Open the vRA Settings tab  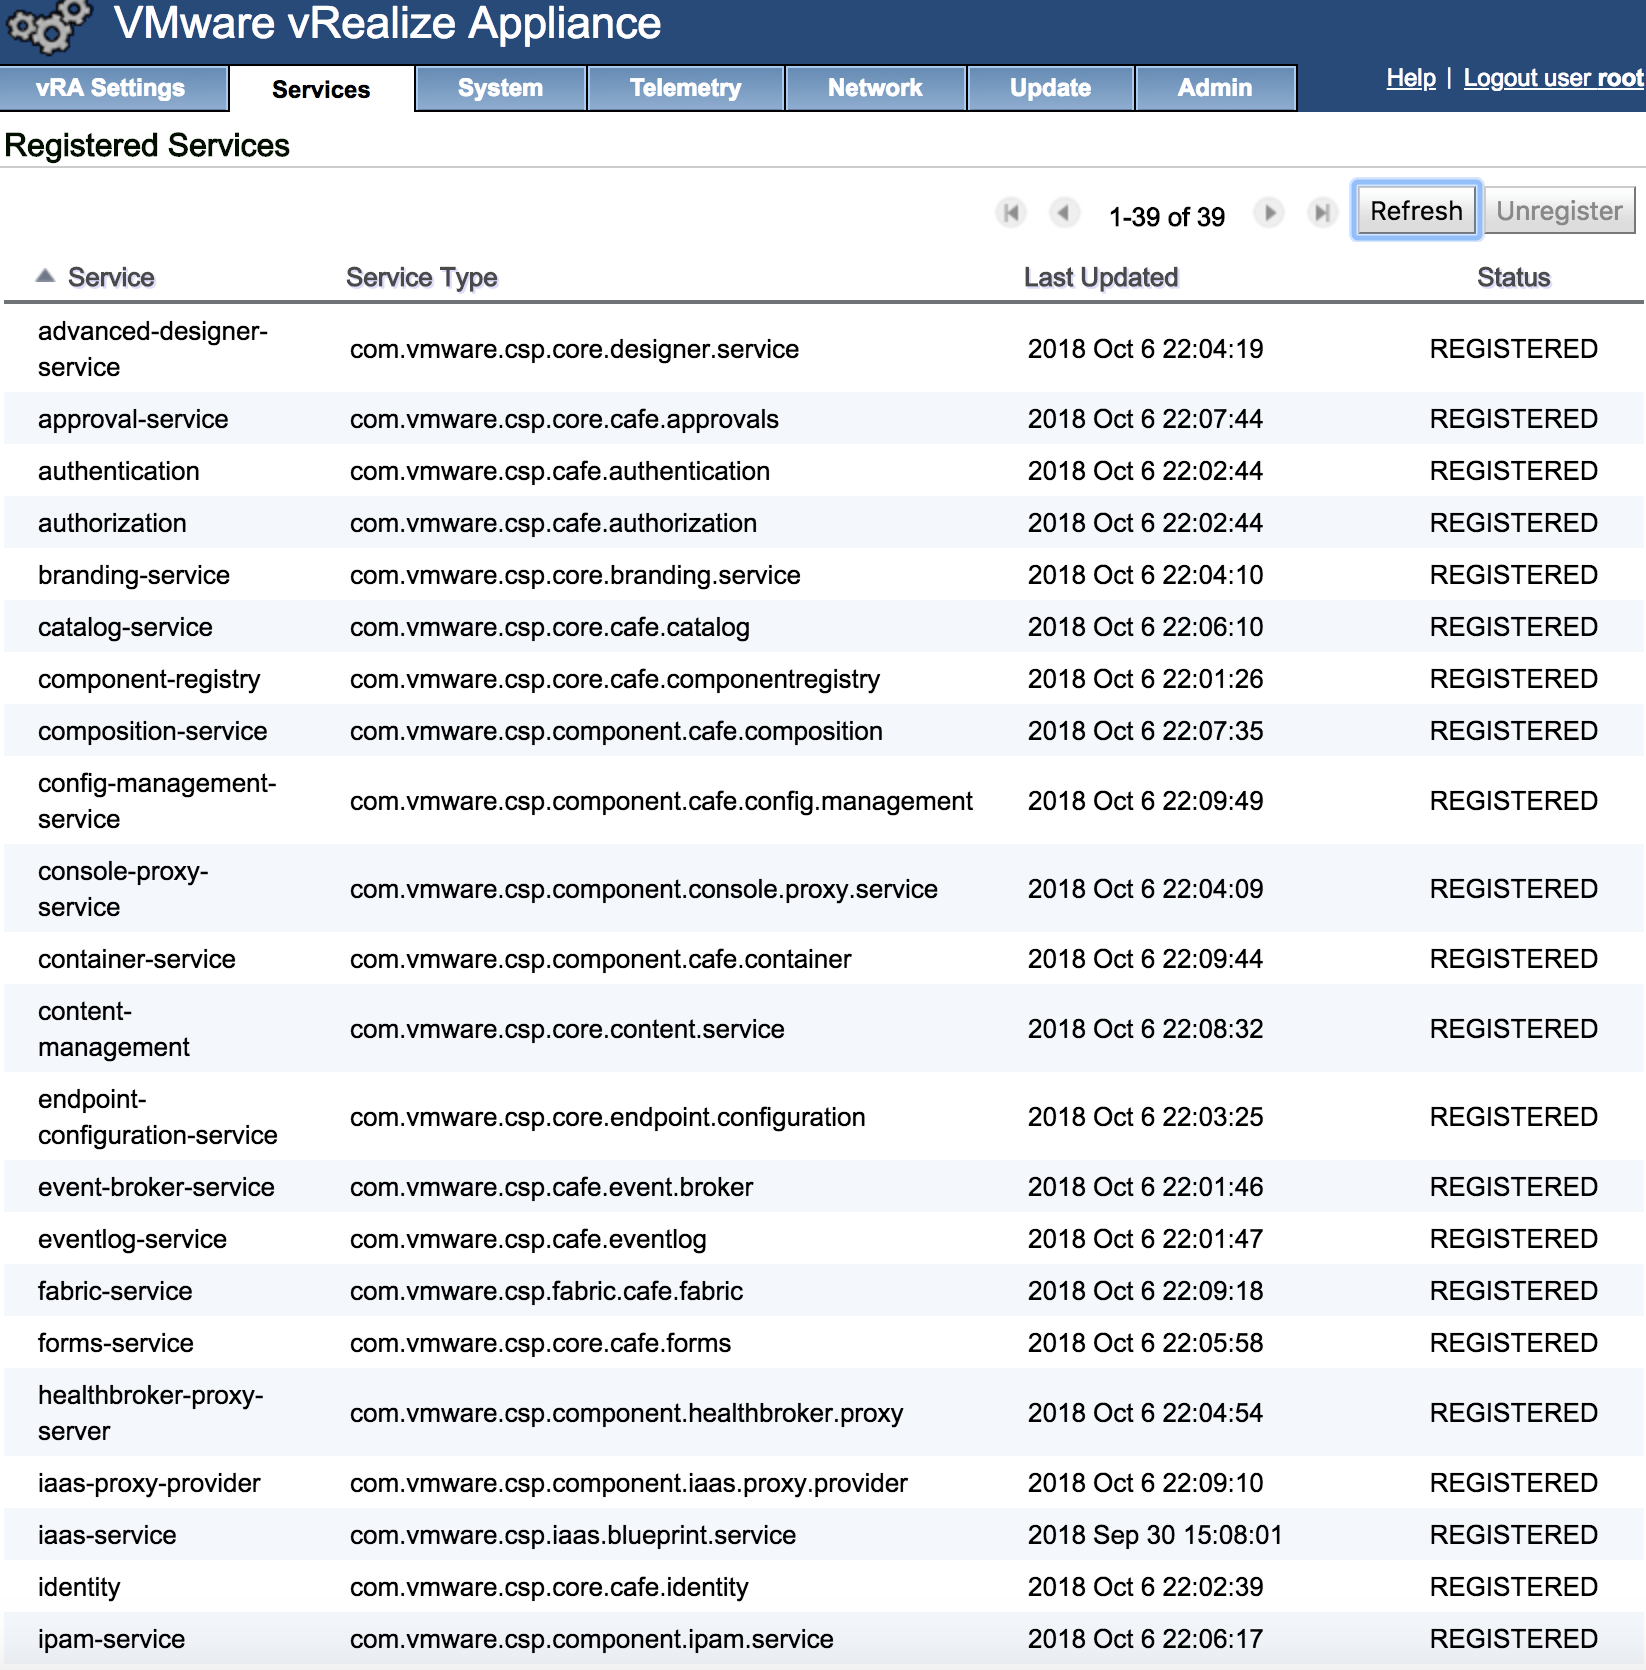[x=111, y=88]
